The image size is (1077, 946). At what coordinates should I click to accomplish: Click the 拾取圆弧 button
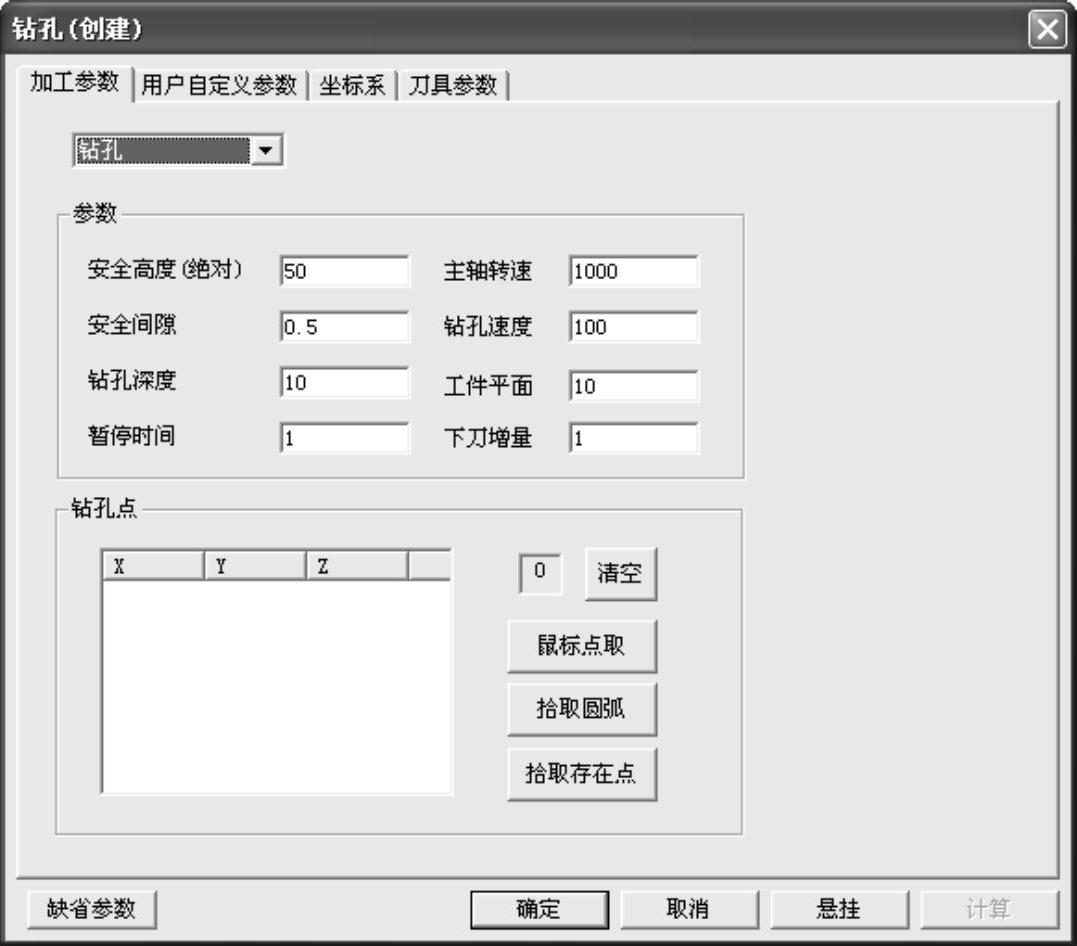pyautogui.click(x=581, y=710)
